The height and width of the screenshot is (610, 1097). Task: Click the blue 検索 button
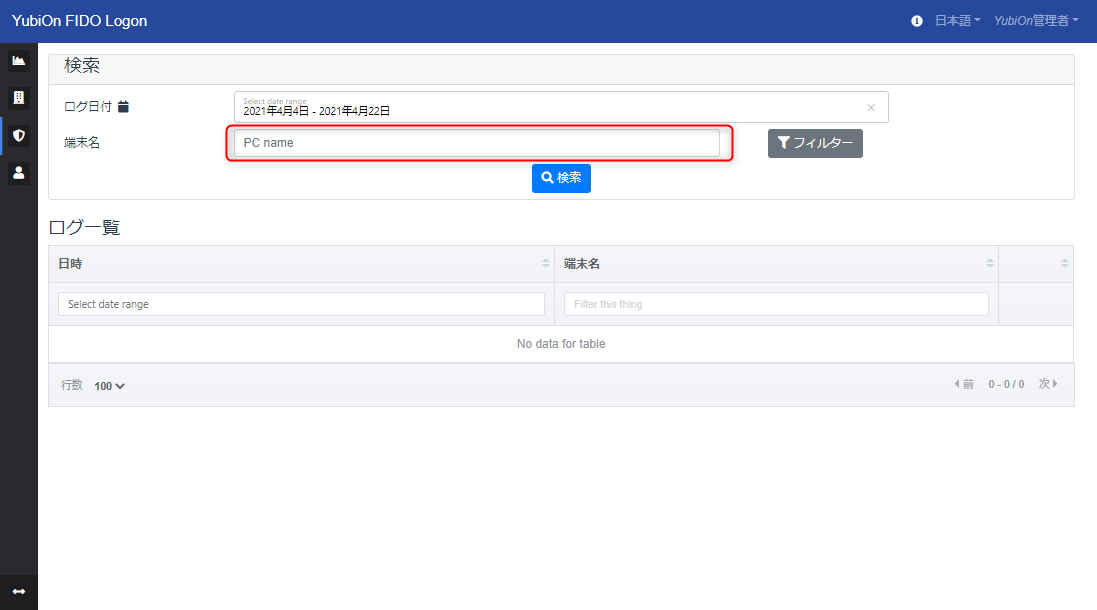point(561,178)
